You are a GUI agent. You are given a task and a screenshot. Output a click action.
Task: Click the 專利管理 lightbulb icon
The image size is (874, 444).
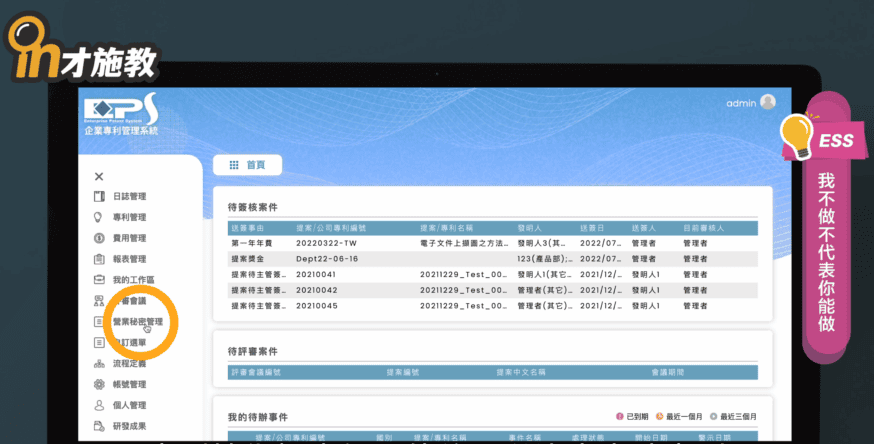coord(99,217)
